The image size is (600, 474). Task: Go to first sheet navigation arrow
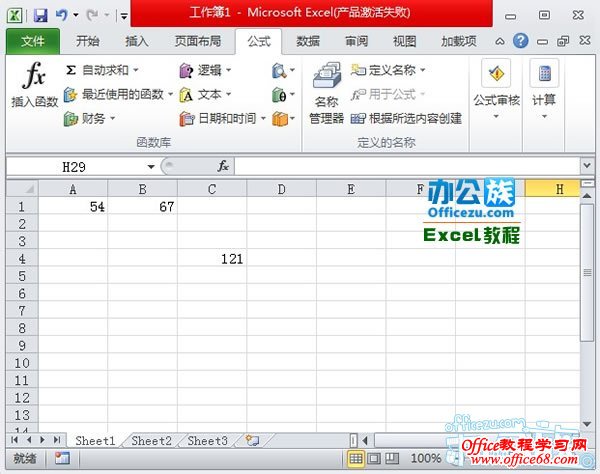click(15, 440)
